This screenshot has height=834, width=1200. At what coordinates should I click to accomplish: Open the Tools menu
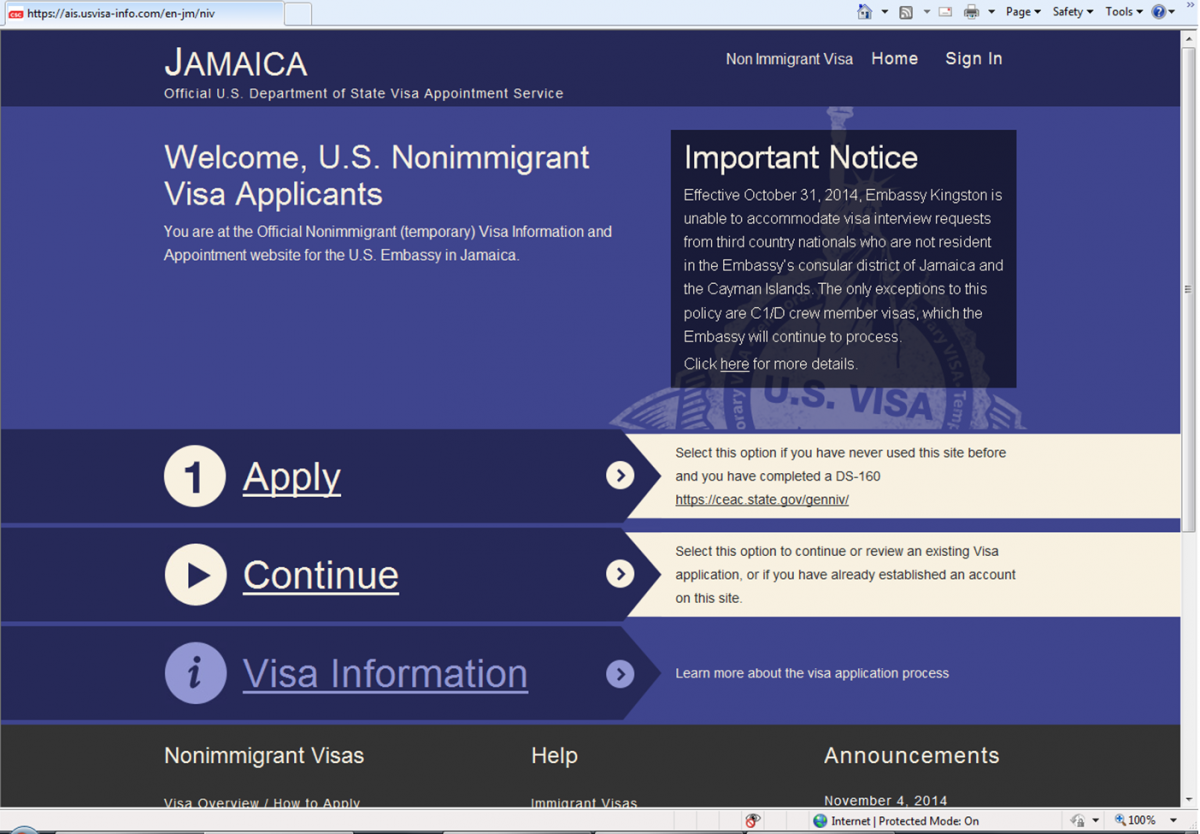click(x=1124, y=12)
